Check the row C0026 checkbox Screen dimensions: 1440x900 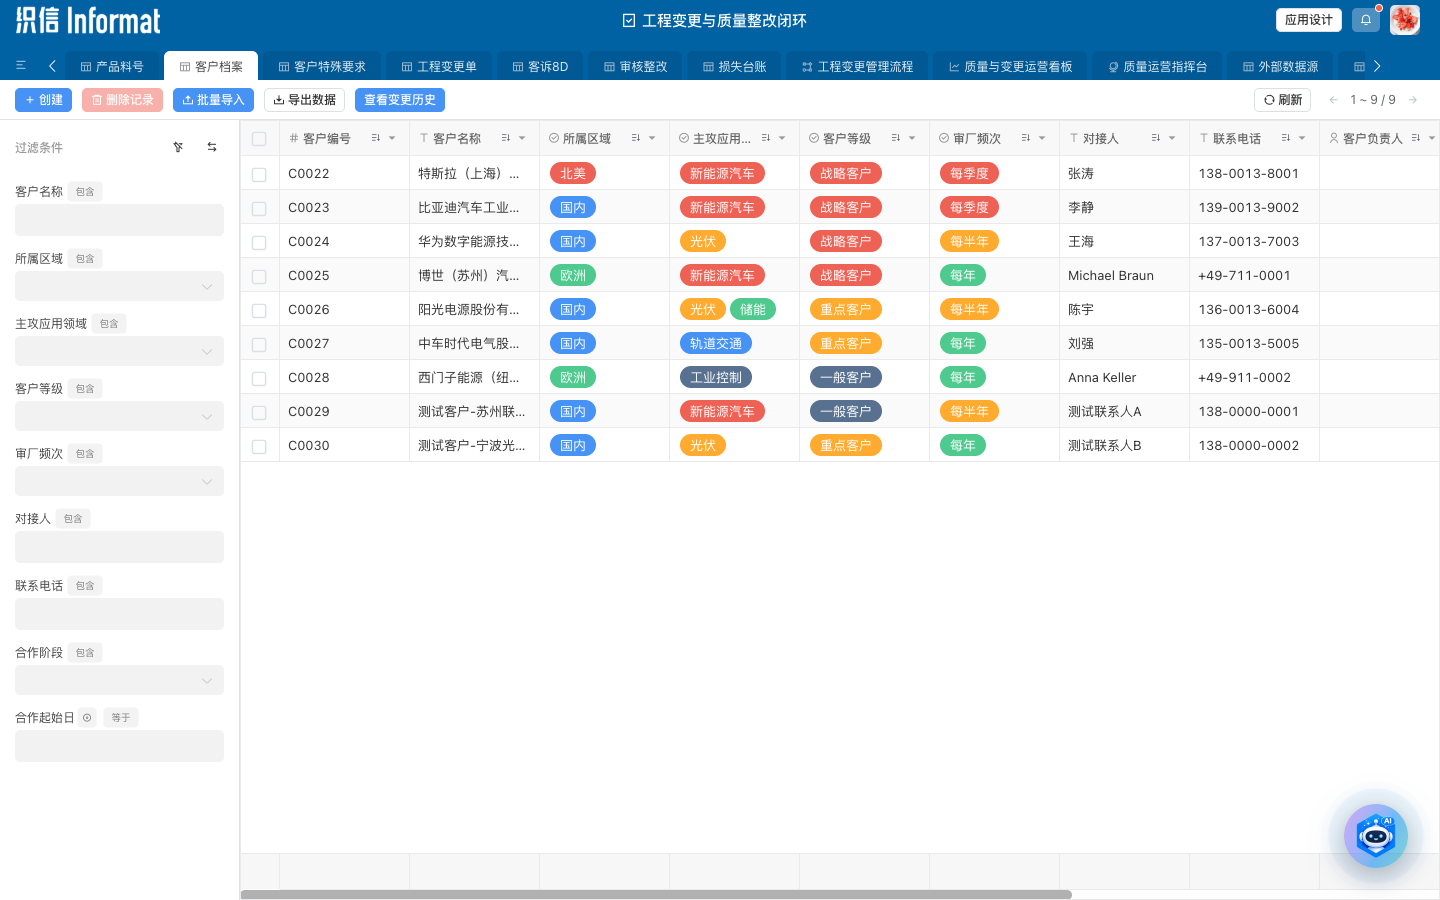pyautogui.click(x=259, y=310)
